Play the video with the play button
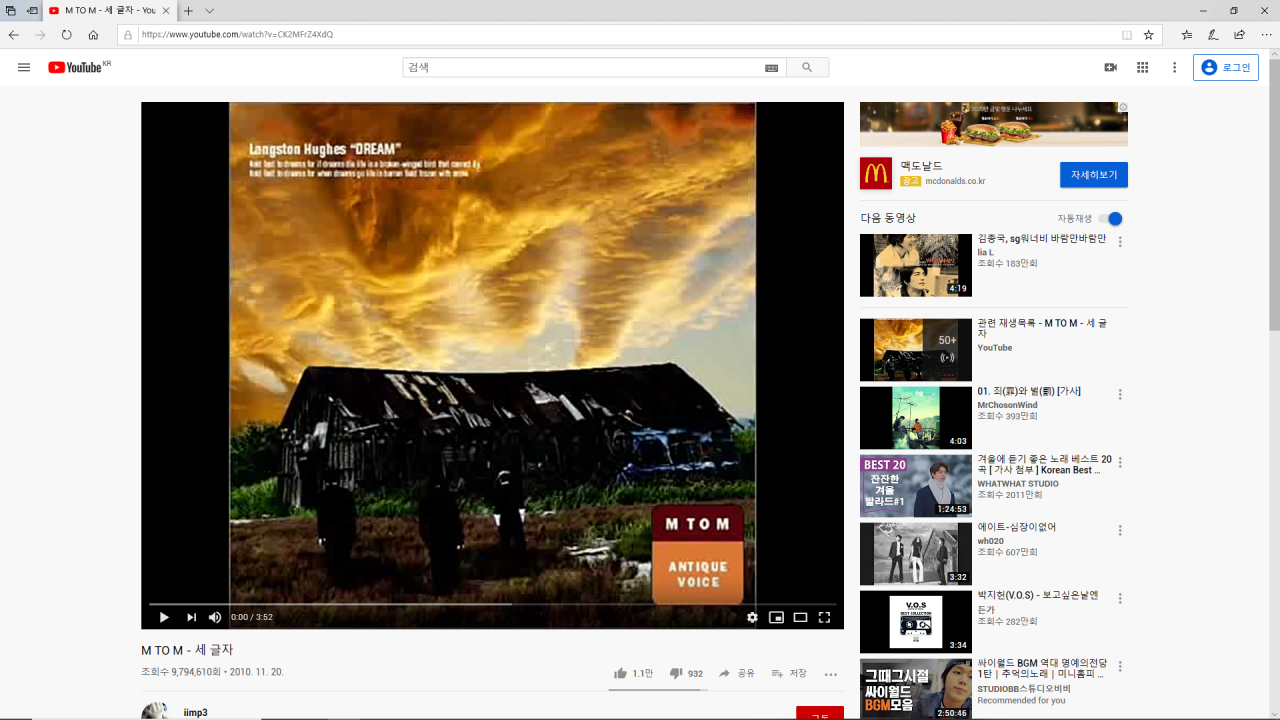Image resolution: width=1280 pixels, height=720 pixels. (x=164, y=617)
